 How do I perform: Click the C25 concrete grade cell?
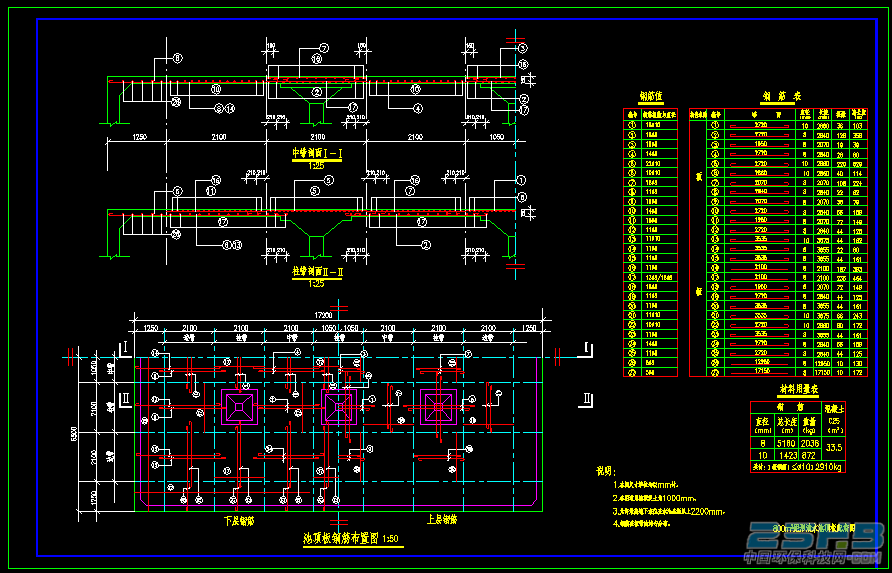pos(833,422)
